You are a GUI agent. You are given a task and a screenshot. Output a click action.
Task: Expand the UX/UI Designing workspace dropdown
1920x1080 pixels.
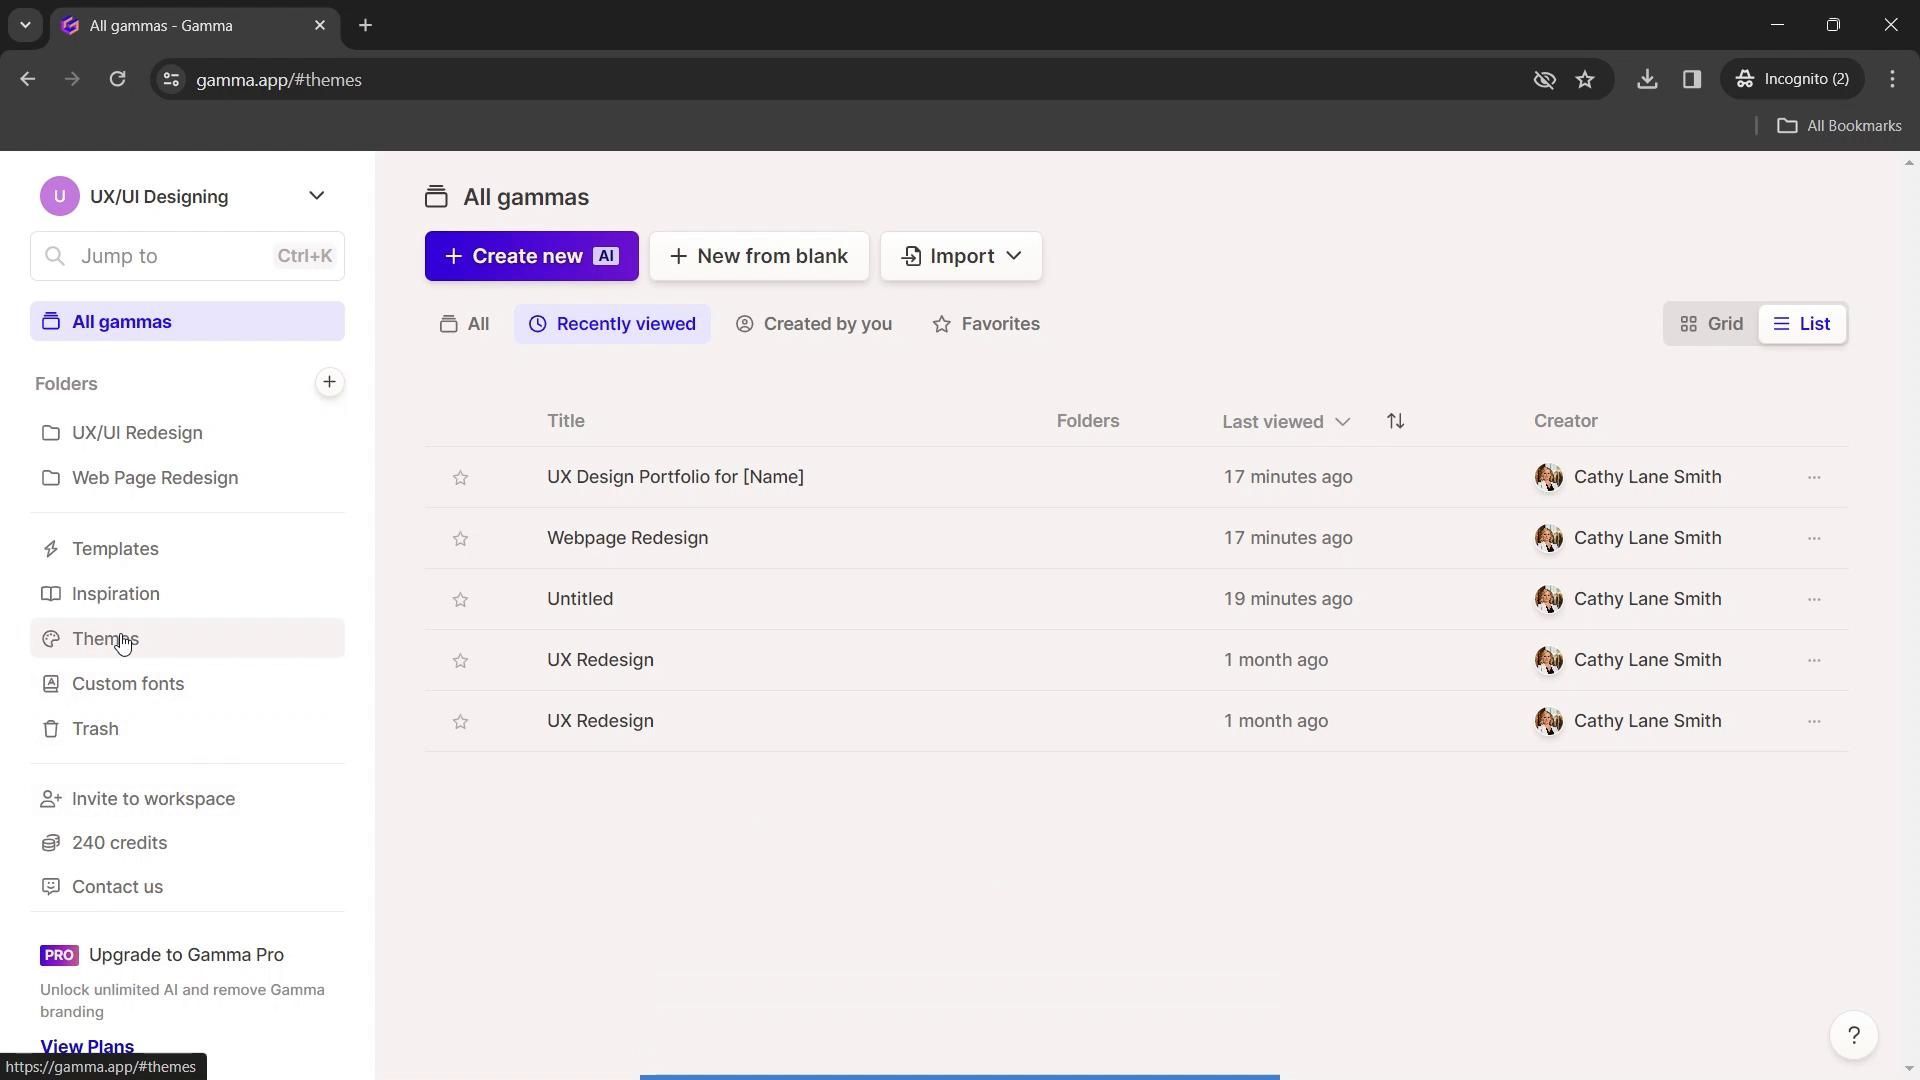click(317, 196)
